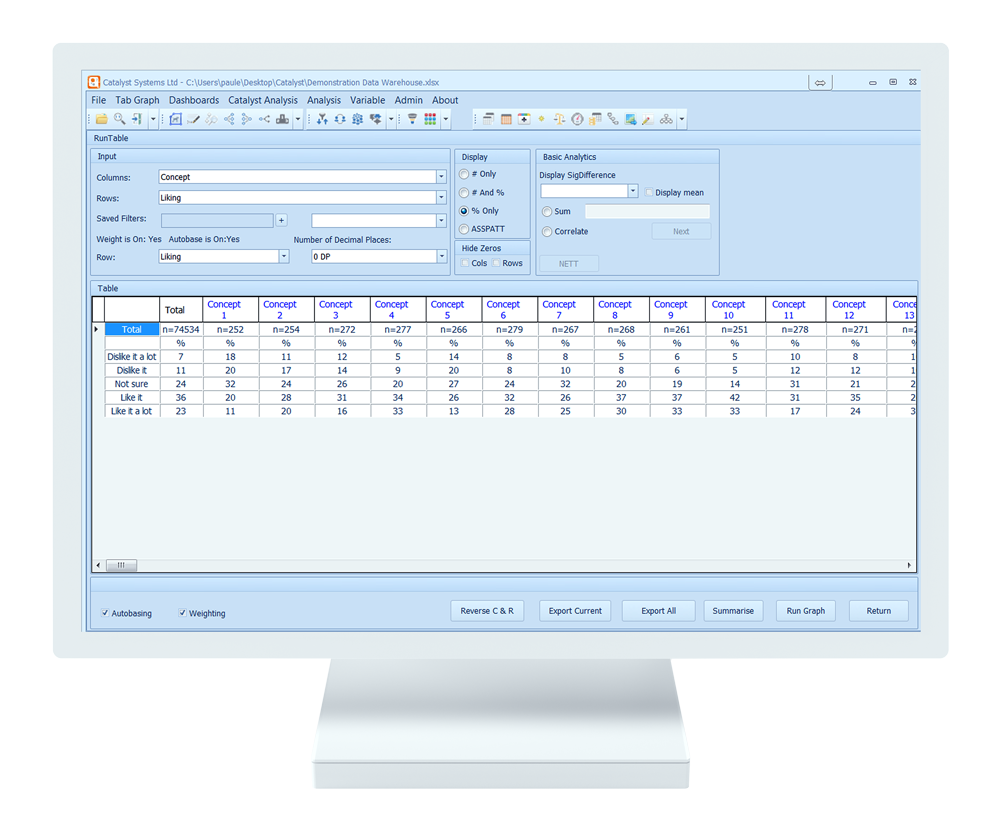1000x819 pixels.
Task: Click the stacked tables icon
Action: [489, 119]
